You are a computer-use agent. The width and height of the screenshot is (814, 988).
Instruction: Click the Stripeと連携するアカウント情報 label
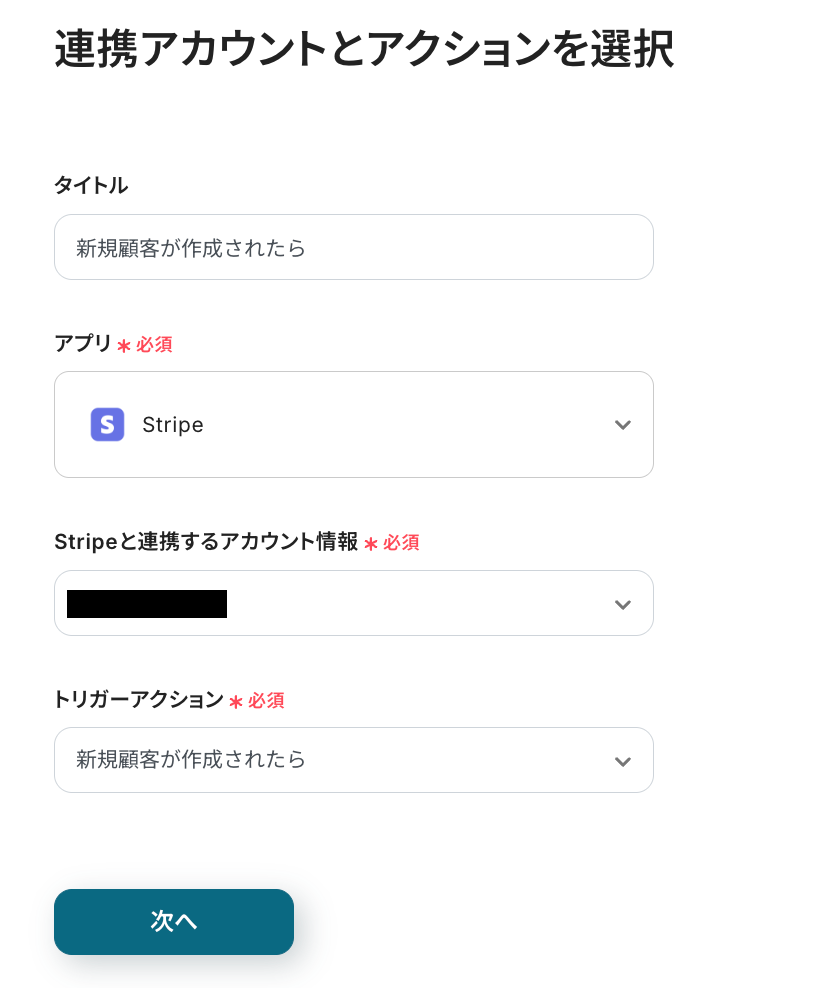(x=206, y=542)
